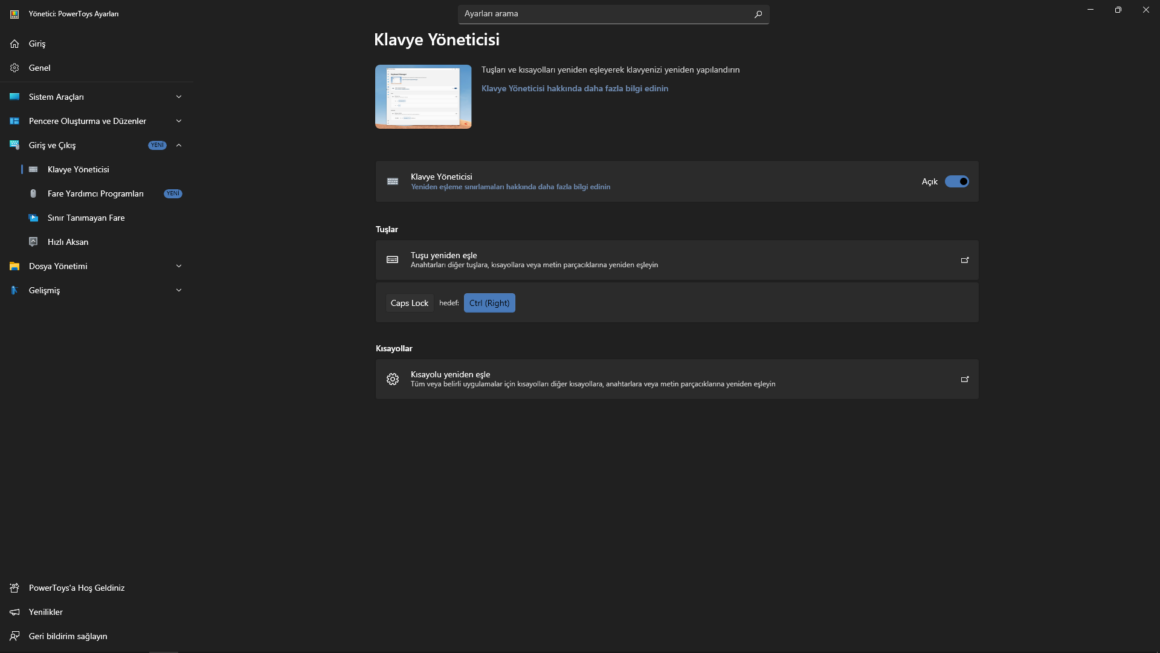Expand Pencere Oluşturma ve Düzenler section
This screenshot has height=653, width=1160.
179,121
